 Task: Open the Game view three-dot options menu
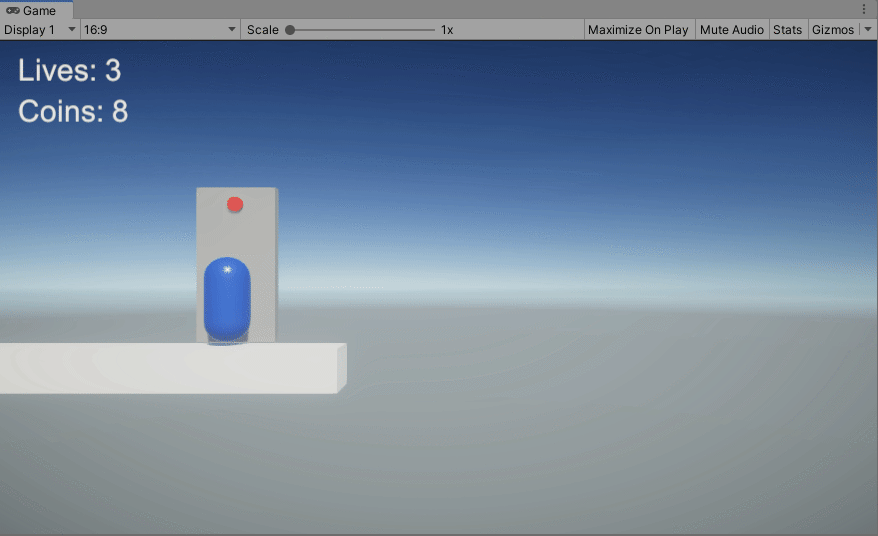(864, 9)
